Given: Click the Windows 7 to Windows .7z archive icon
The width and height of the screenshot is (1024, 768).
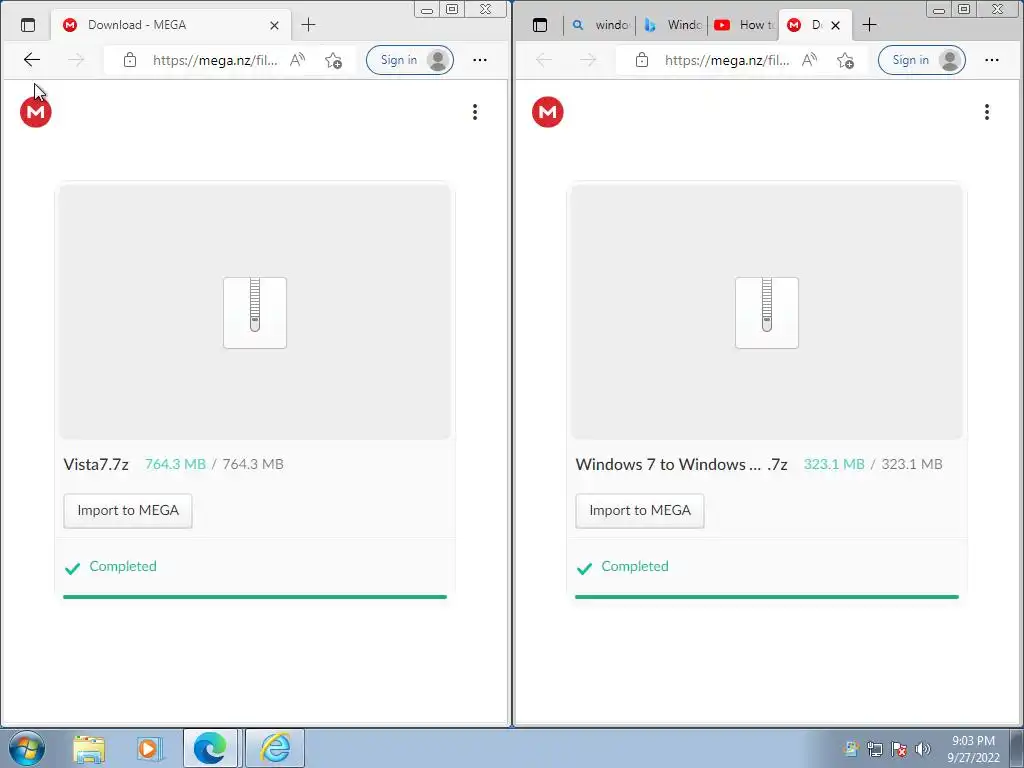Looking at the screenshot, I should point(767,313).
